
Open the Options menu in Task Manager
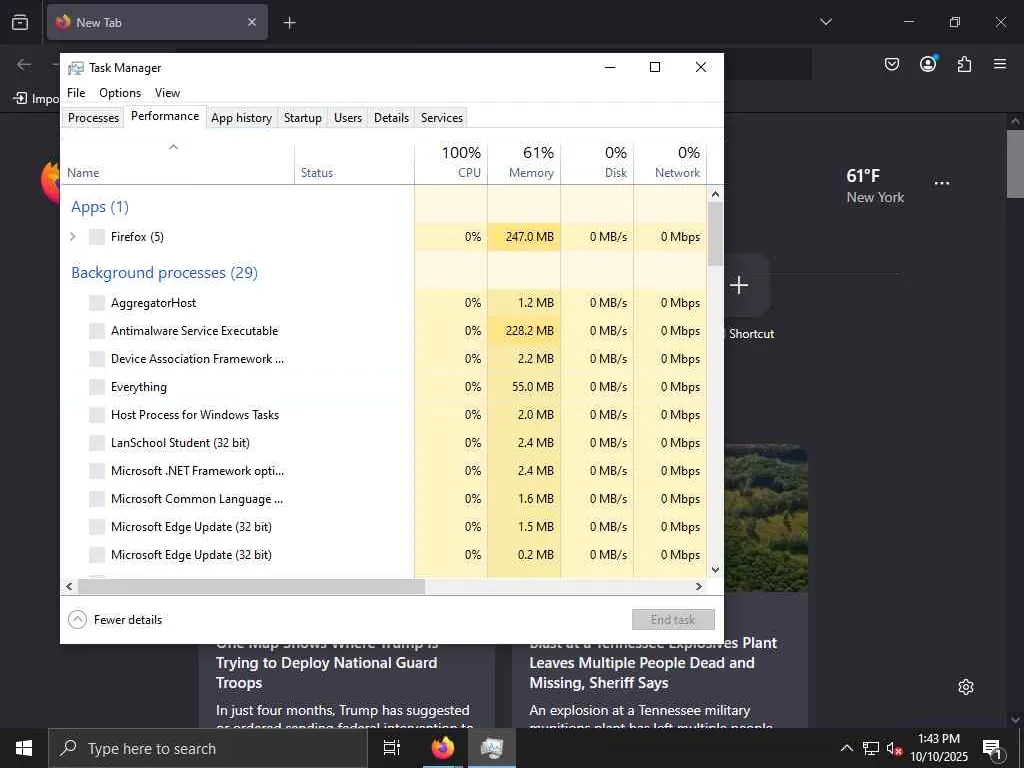click(x=120, y=93)
